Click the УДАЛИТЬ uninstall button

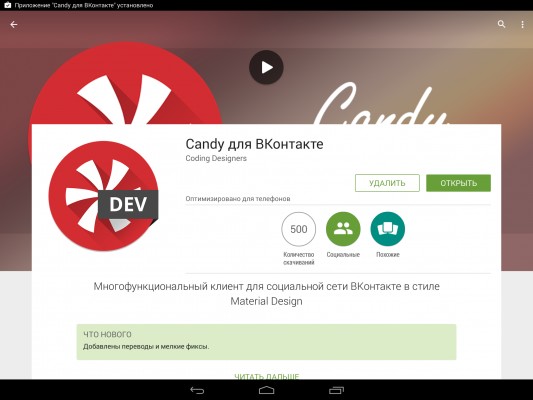click(x=387, y=183)
